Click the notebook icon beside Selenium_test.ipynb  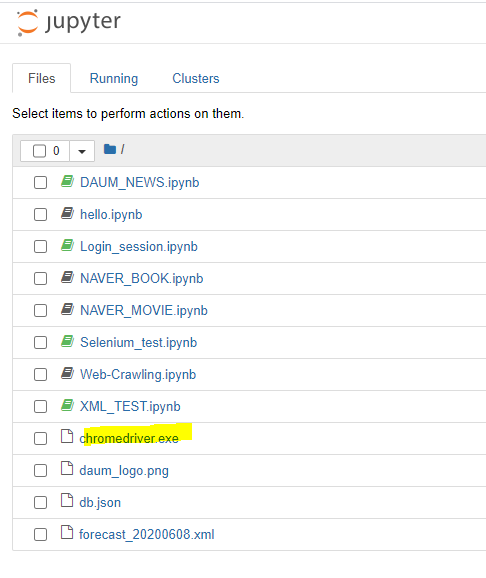click(67, 341)
